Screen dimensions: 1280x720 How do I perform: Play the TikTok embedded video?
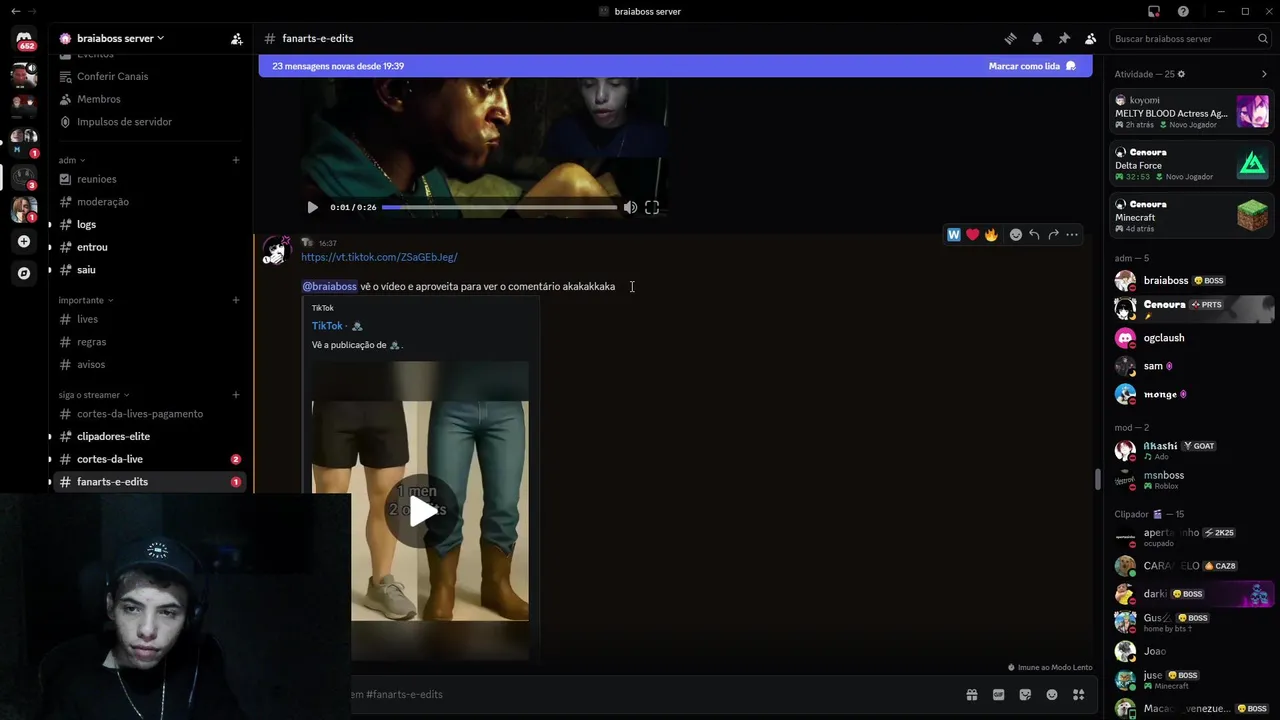(420, 511)
